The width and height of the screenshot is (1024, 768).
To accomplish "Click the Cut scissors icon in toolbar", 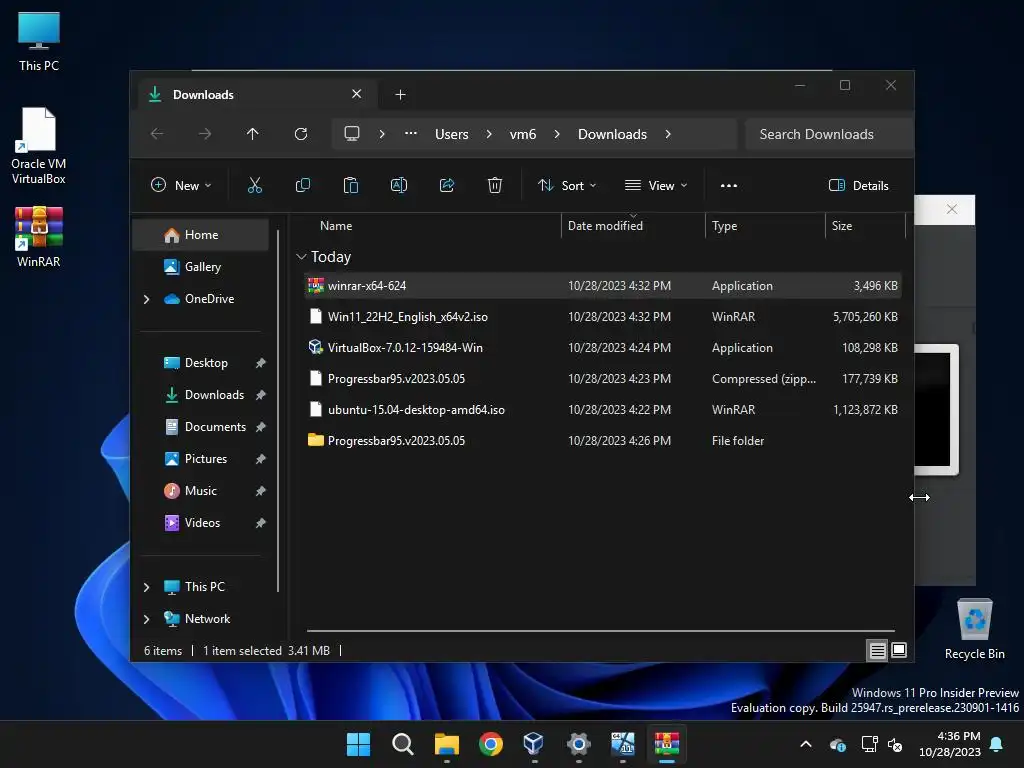I will click(x=255, y=185).
